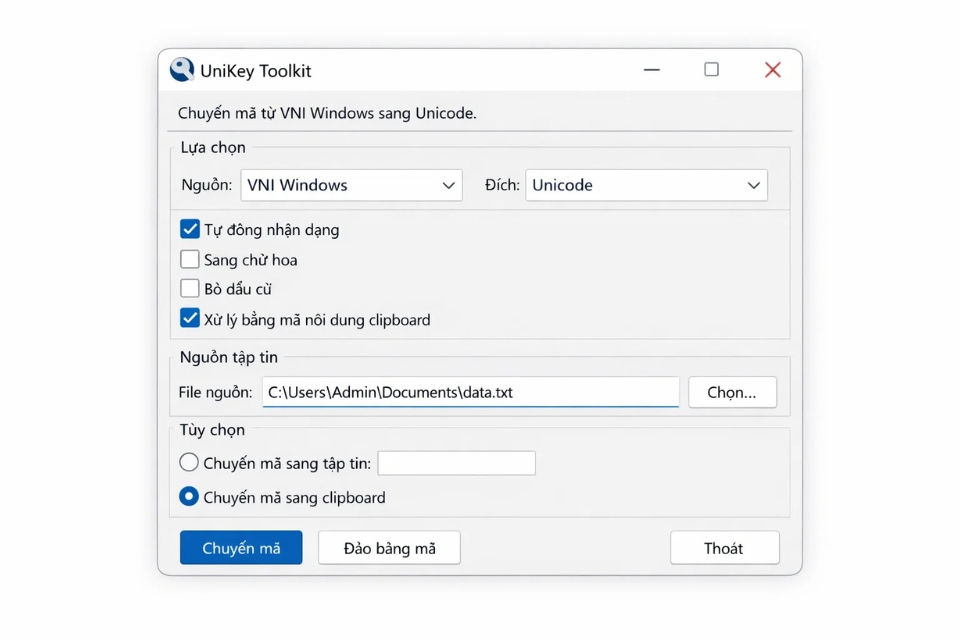Click the "Chọn..." file browse button
The height and width of the screenshot is (640, 960).
(x=732, y=391)
